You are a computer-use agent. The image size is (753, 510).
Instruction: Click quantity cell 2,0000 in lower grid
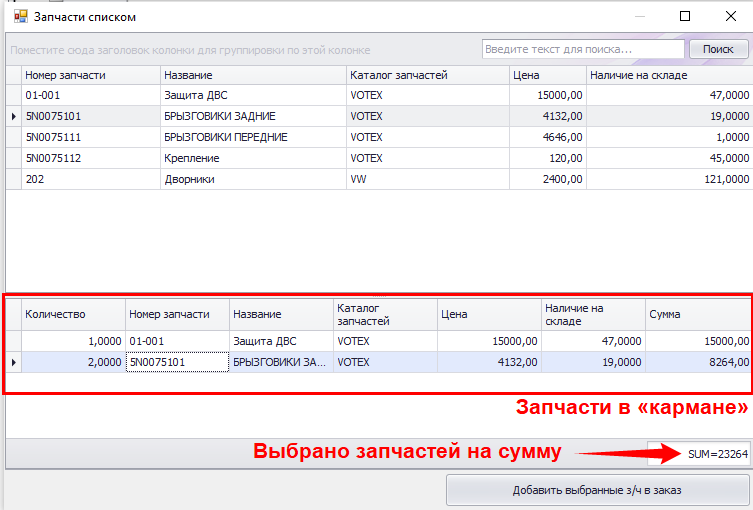[72, 362]
